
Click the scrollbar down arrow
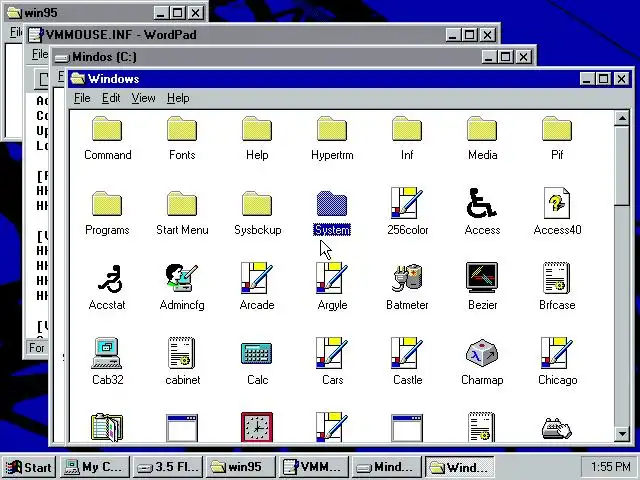[622, 433]
